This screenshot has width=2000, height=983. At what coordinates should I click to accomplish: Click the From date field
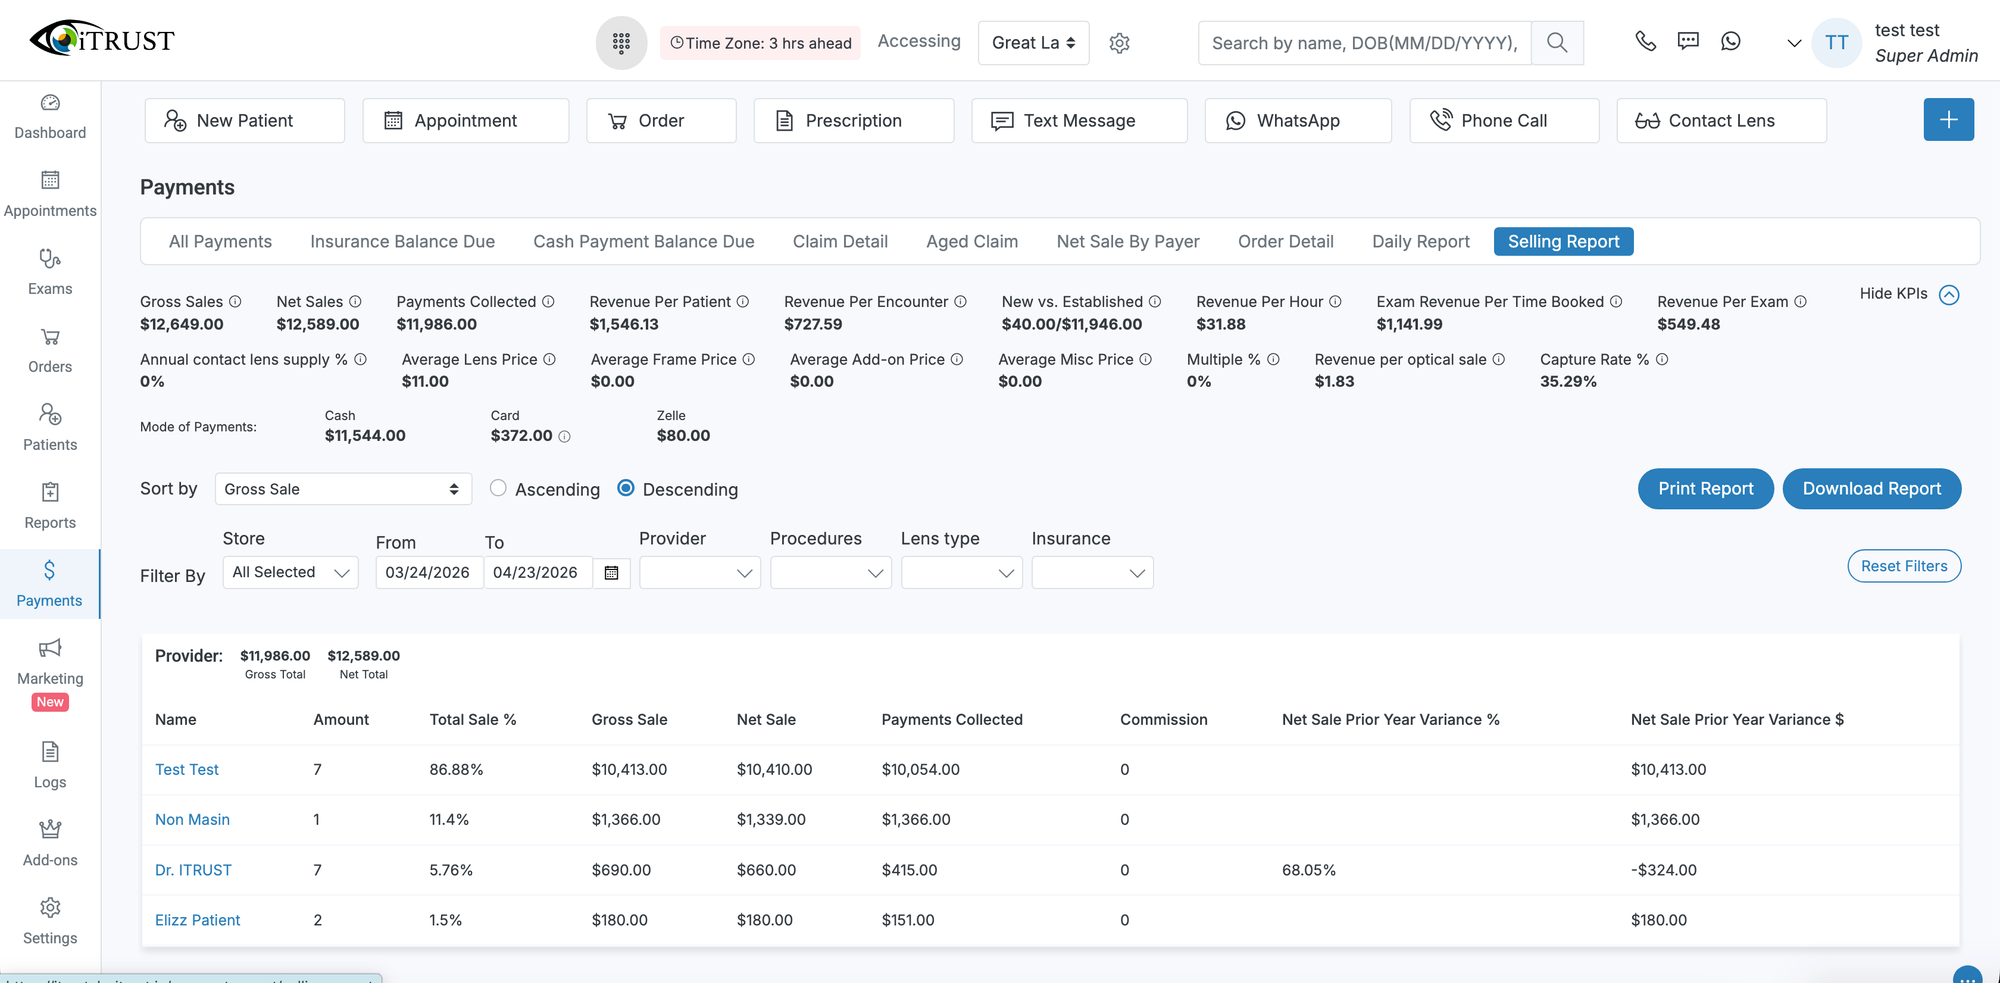428,573
